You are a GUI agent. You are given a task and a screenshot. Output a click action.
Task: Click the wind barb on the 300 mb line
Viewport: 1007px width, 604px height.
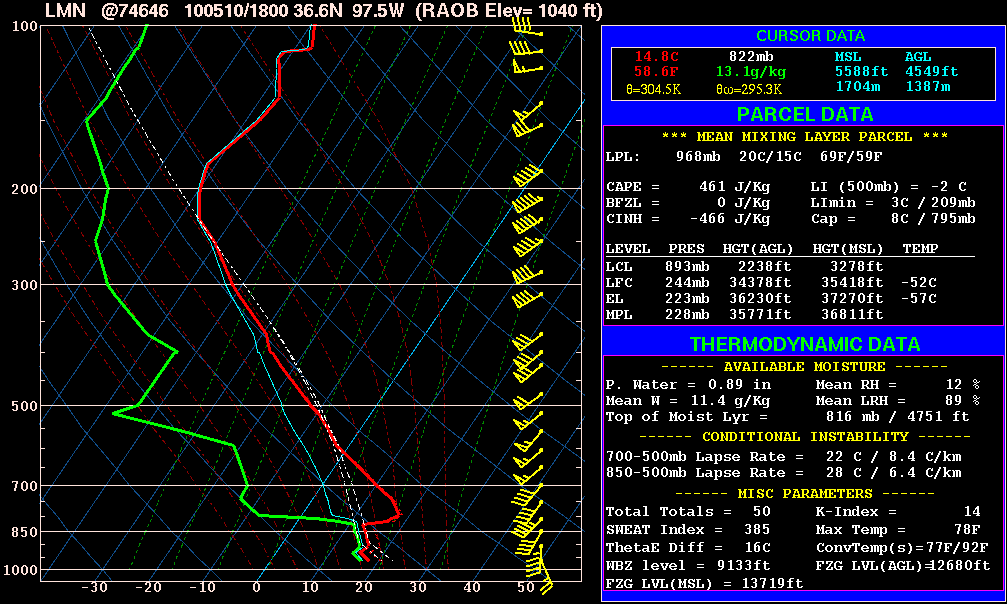coord(525,286)
